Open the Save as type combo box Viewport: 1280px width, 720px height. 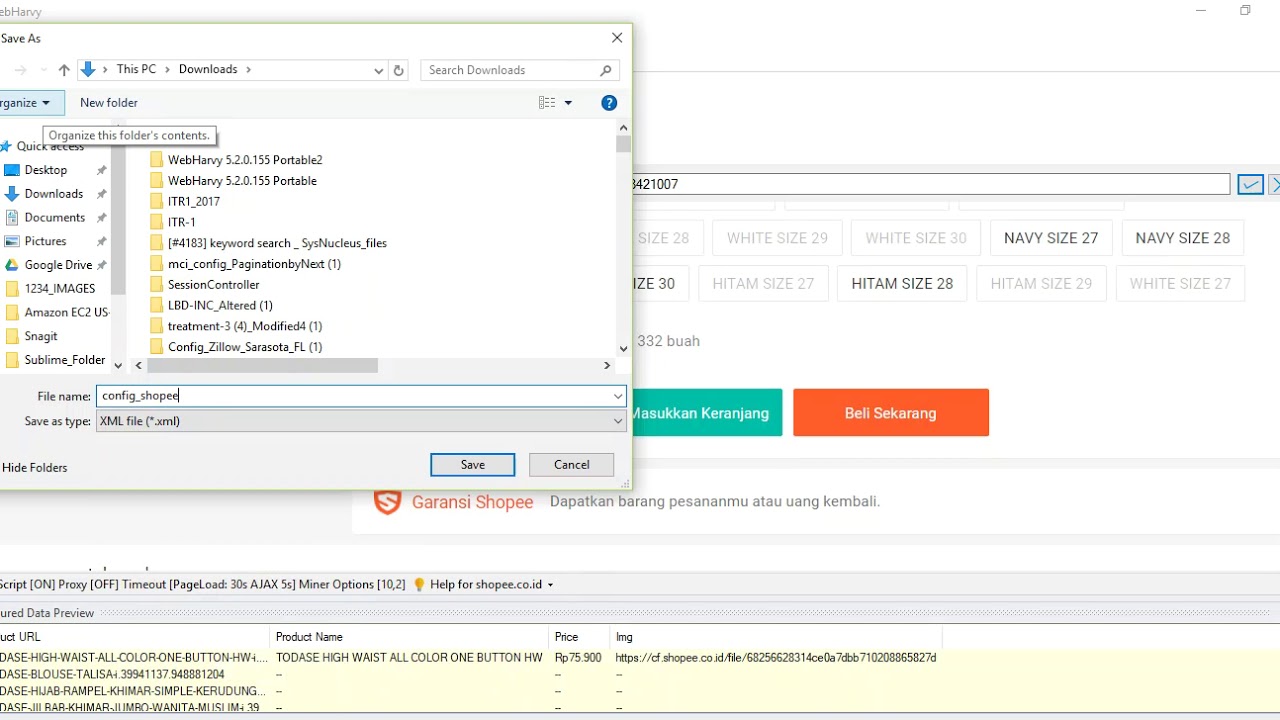[361, 421]
